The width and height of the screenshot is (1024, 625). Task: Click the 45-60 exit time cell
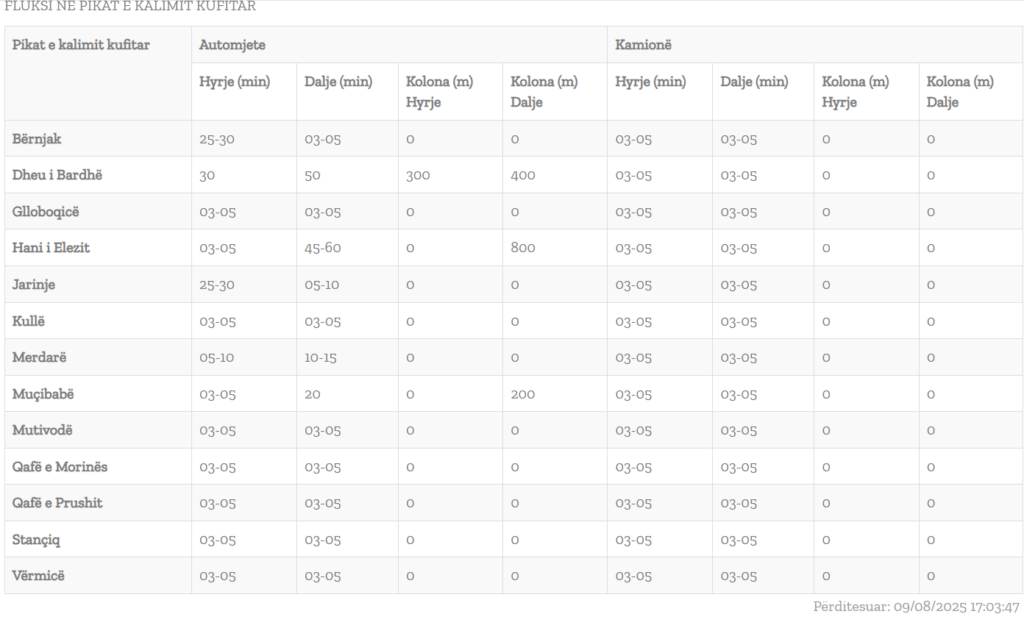coord(323,248)
